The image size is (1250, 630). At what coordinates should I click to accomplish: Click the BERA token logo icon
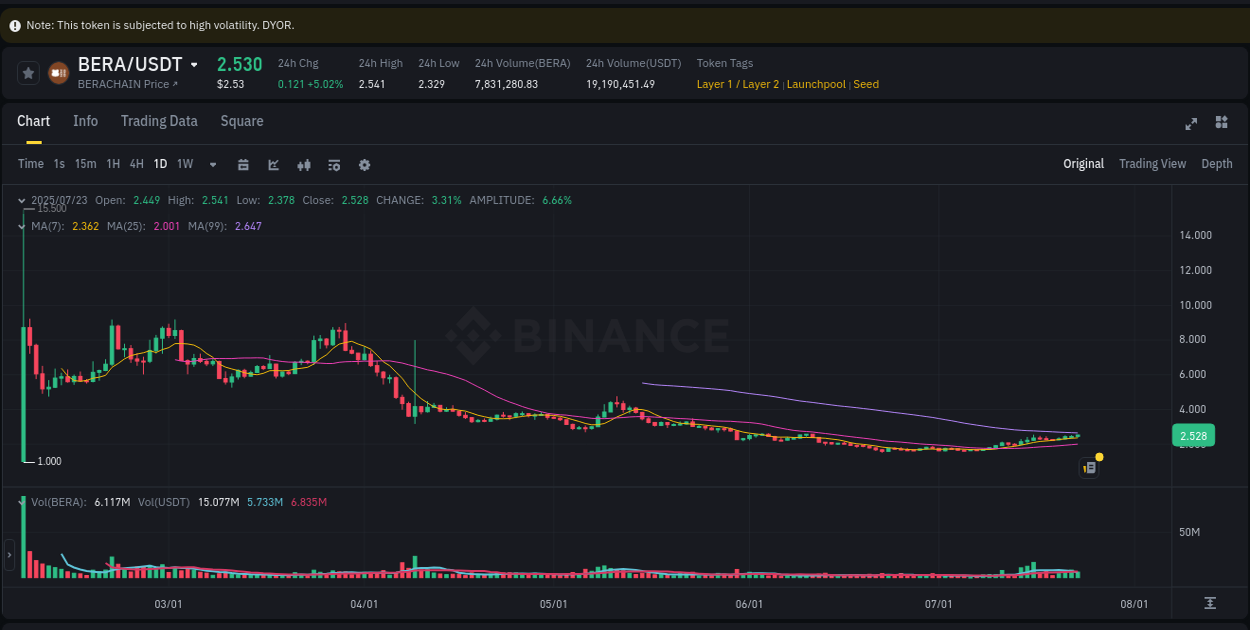(x=57, y=72)
